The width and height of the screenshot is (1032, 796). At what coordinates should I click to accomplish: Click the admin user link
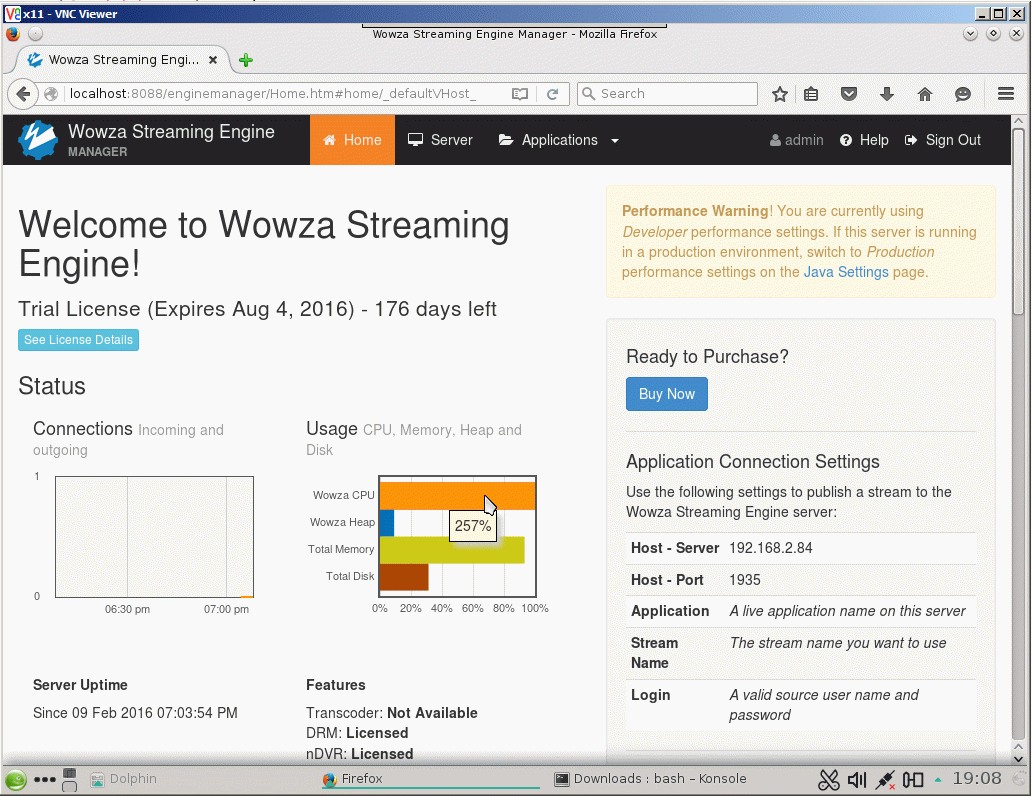(796, 140)
